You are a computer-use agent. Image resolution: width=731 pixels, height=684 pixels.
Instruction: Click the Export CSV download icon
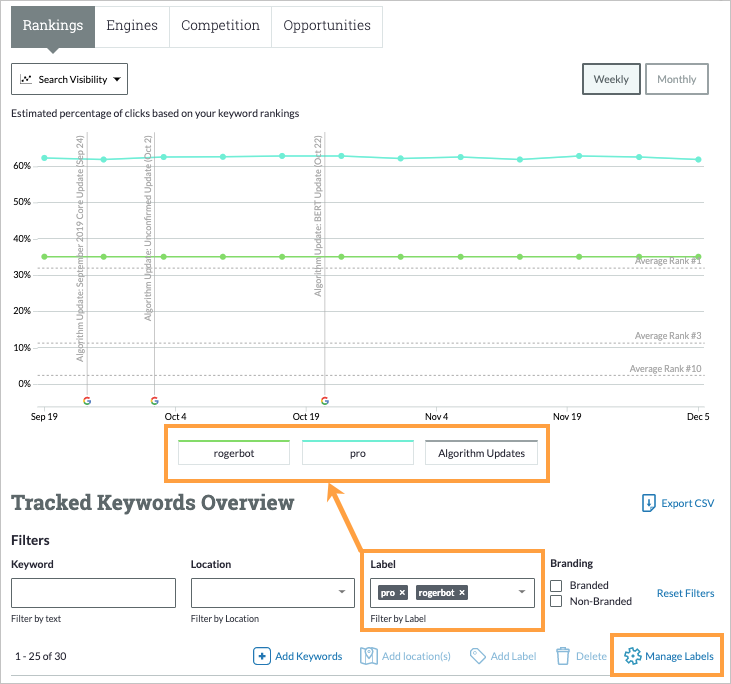click(649, 503)
